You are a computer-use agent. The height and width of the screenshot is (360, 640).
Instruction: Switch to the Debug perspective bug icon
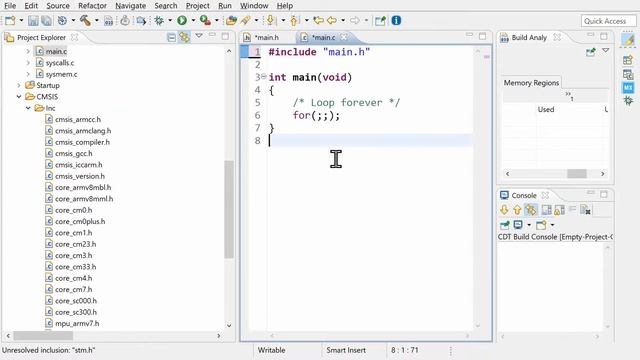point(628,100)
